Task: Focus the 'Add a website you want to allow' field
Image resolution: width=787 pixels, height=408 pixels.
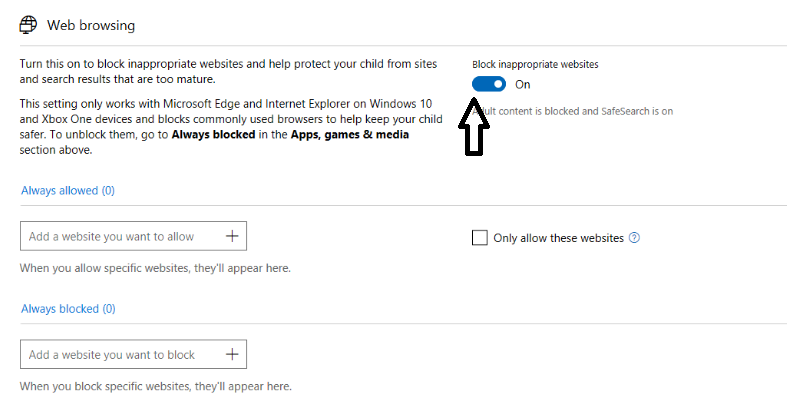Action: 120,236
